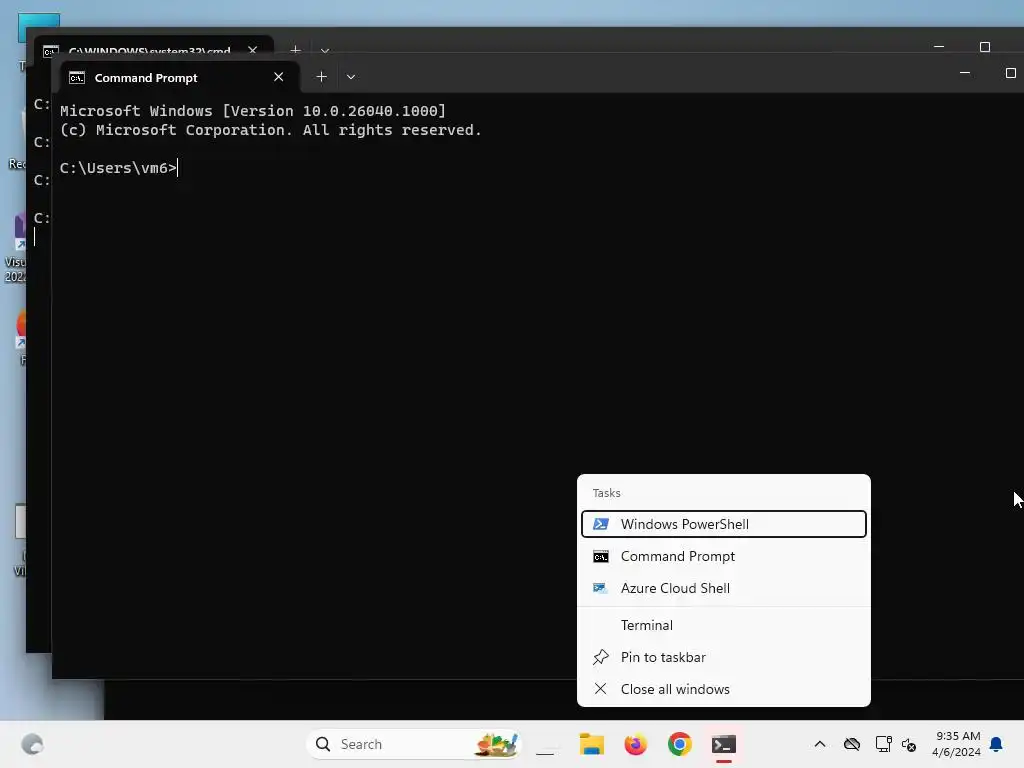Click the PowerShell icon in the jump list
Viewport: 1024px width, 768px height.
pos(601,524)
